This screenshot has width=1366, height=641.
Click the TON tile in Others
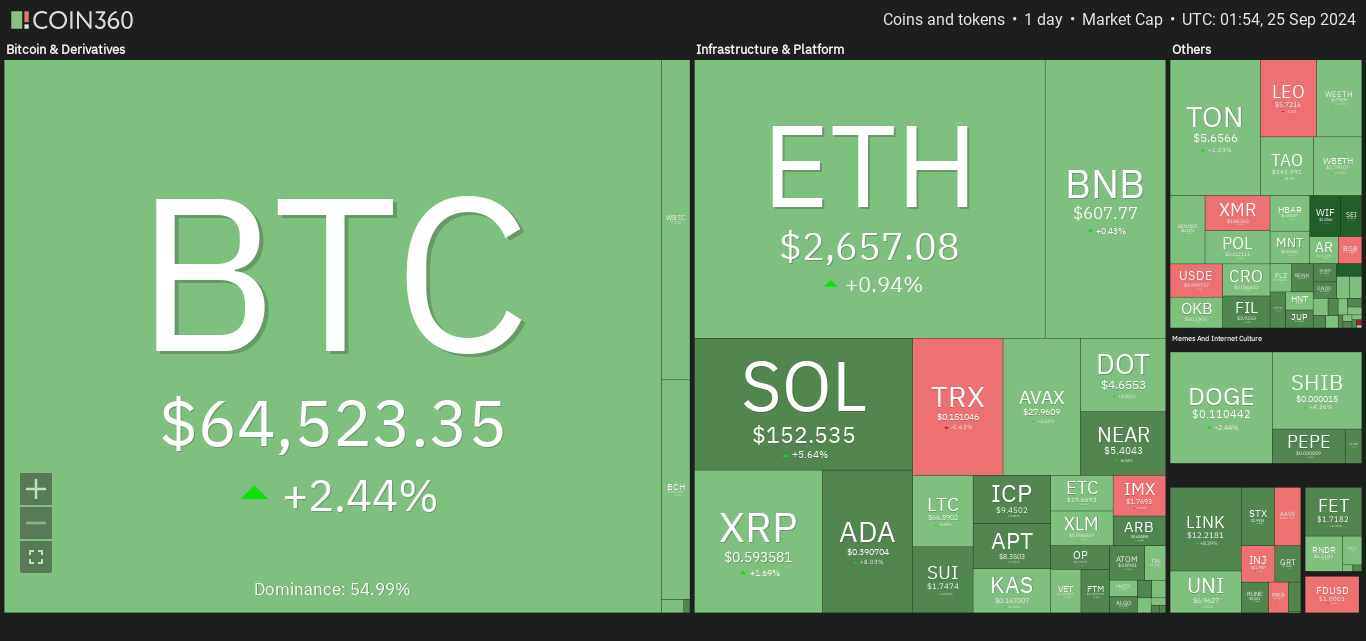point(1215,127)
